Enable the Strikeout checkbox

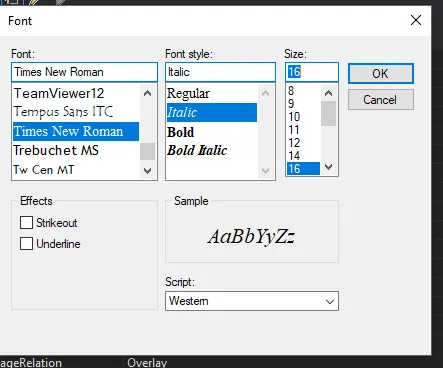pos(26,223)
